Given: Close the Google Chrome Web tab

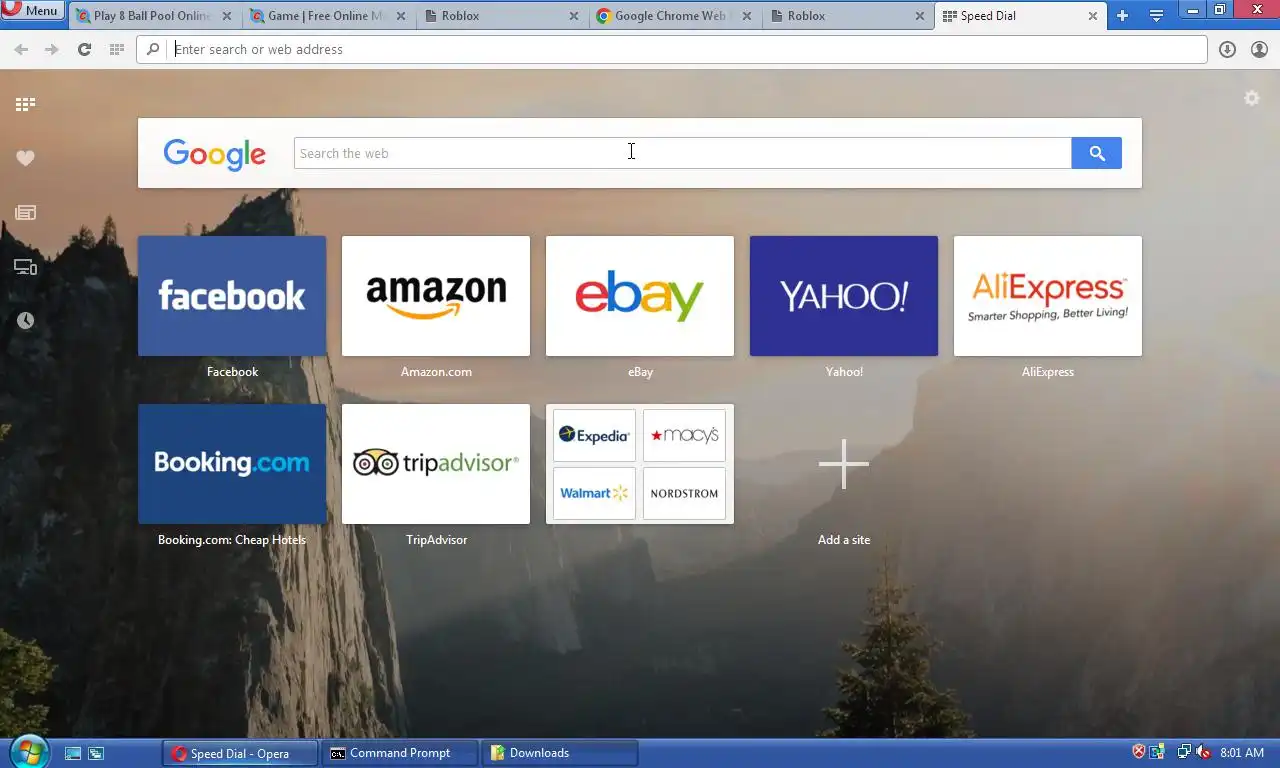Looking at the screenshot, I should 747,16.
